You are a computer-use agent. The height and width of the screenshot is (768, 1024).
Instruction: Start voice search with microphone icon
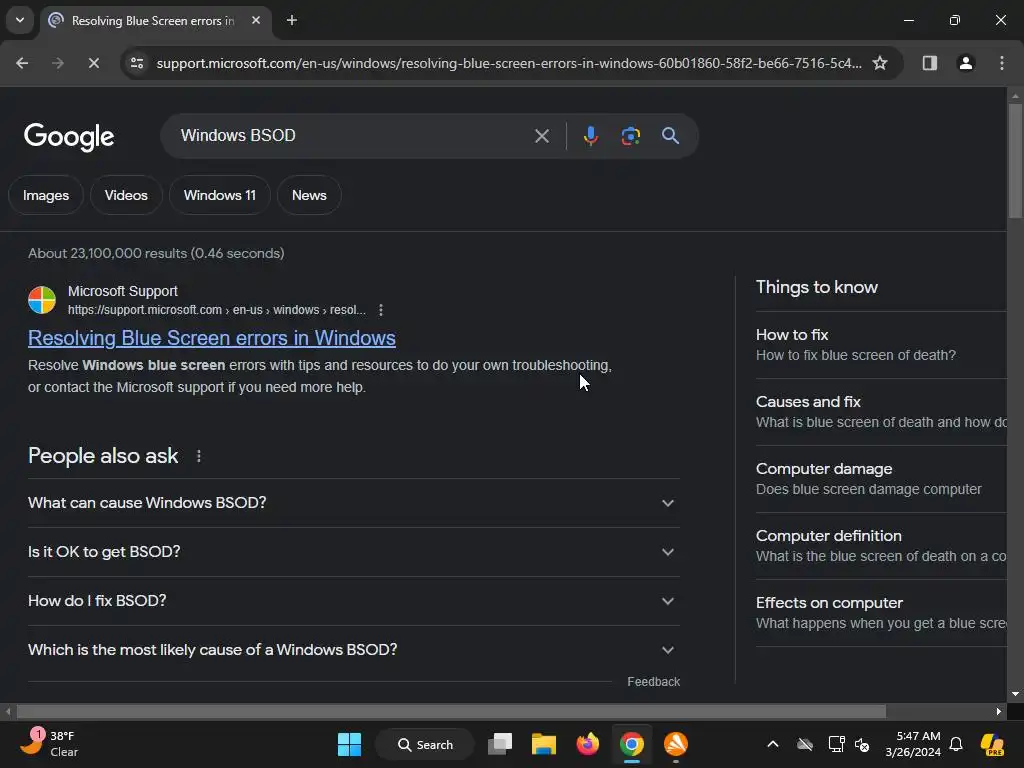[590, 136]
